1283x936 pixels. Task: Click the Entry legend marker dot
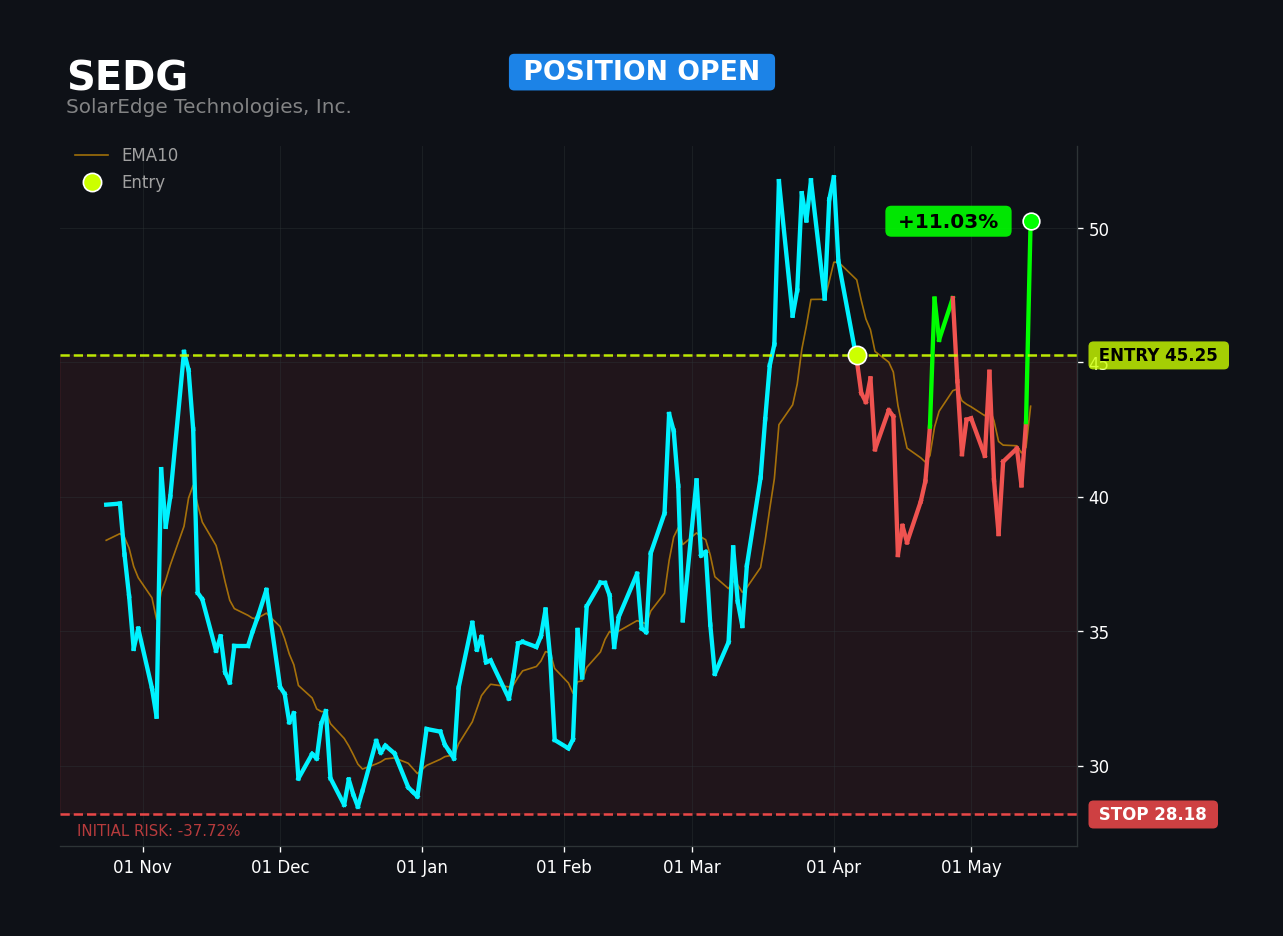92,183
